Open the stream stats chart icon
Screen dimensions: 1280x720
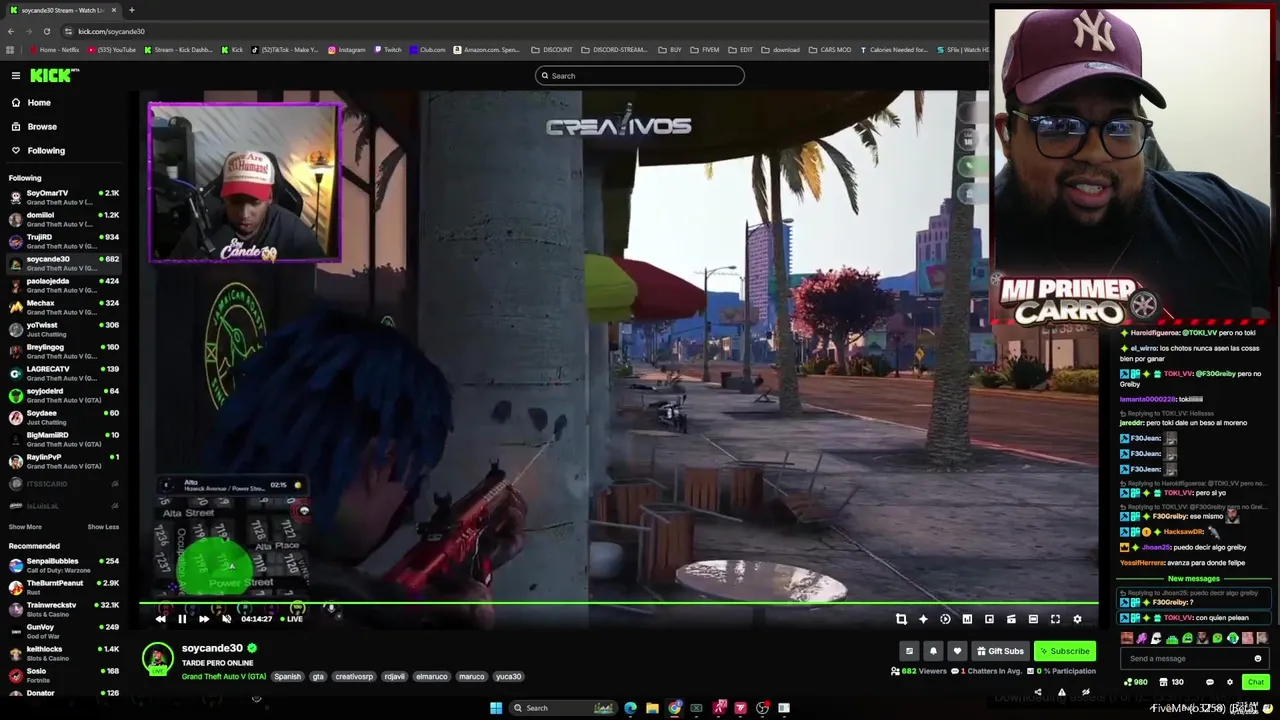(x=967, y=619)
